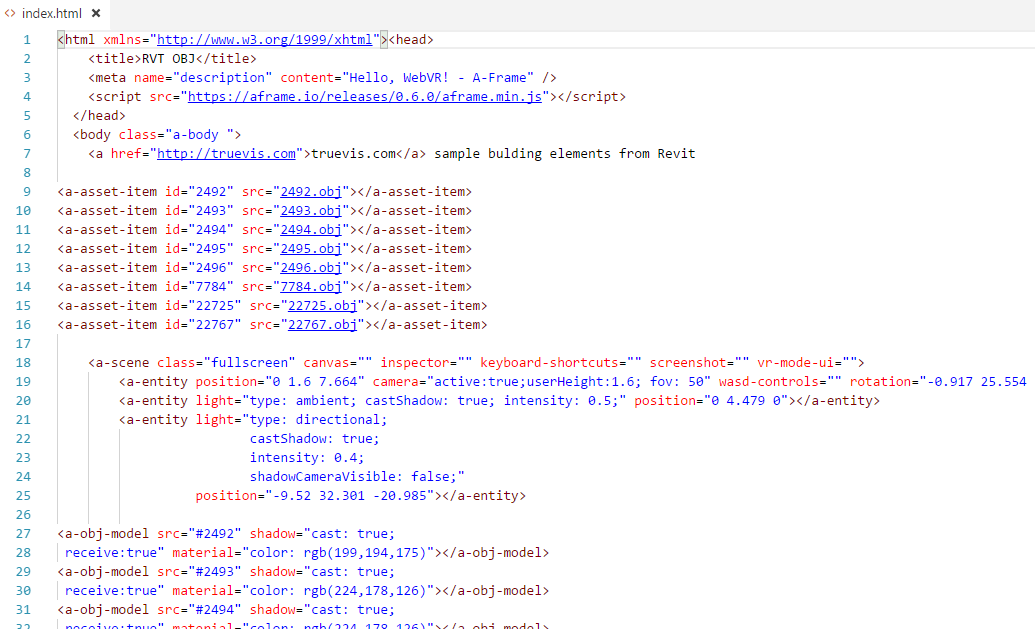Click the HTML file icon on index.html tab

coord(10,13)
